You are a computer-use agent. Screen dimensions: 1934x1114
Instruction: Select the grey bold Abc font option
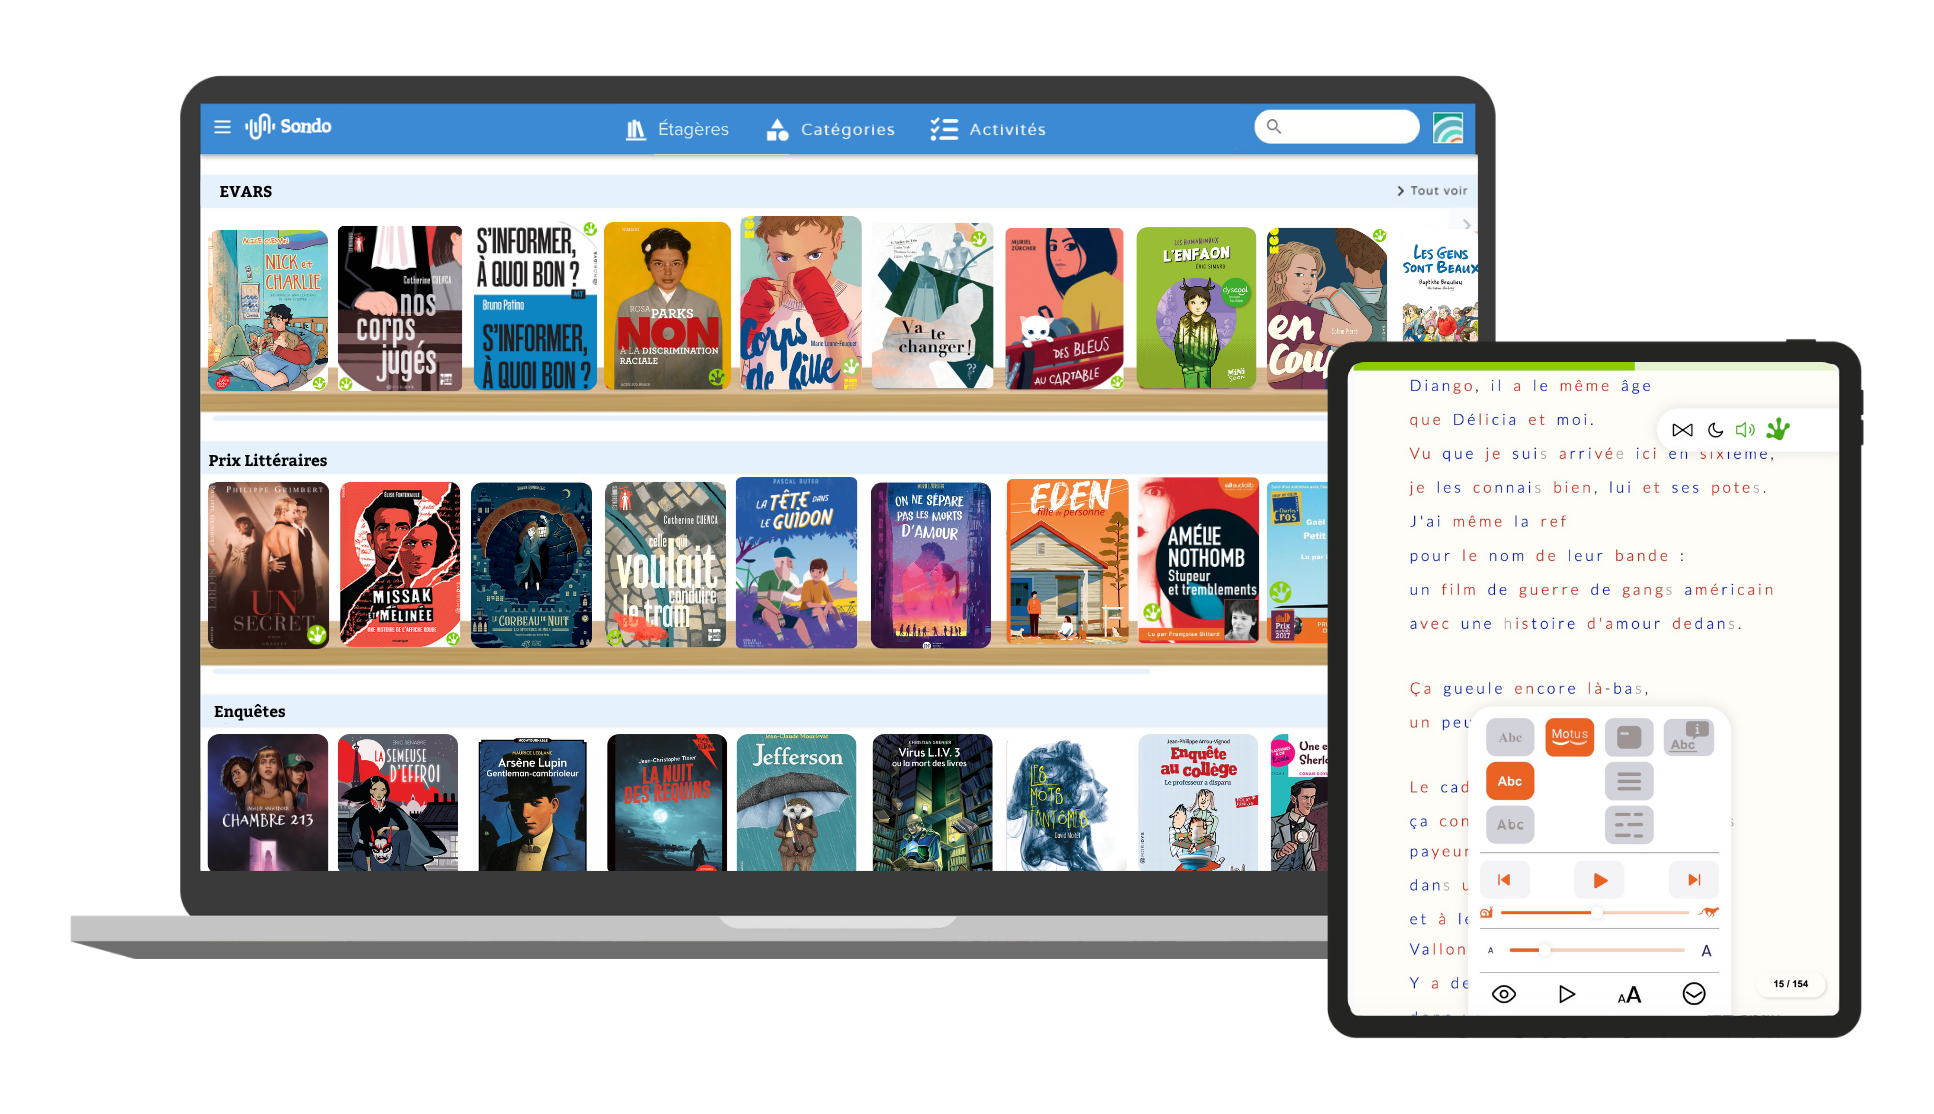[1510, 825]
